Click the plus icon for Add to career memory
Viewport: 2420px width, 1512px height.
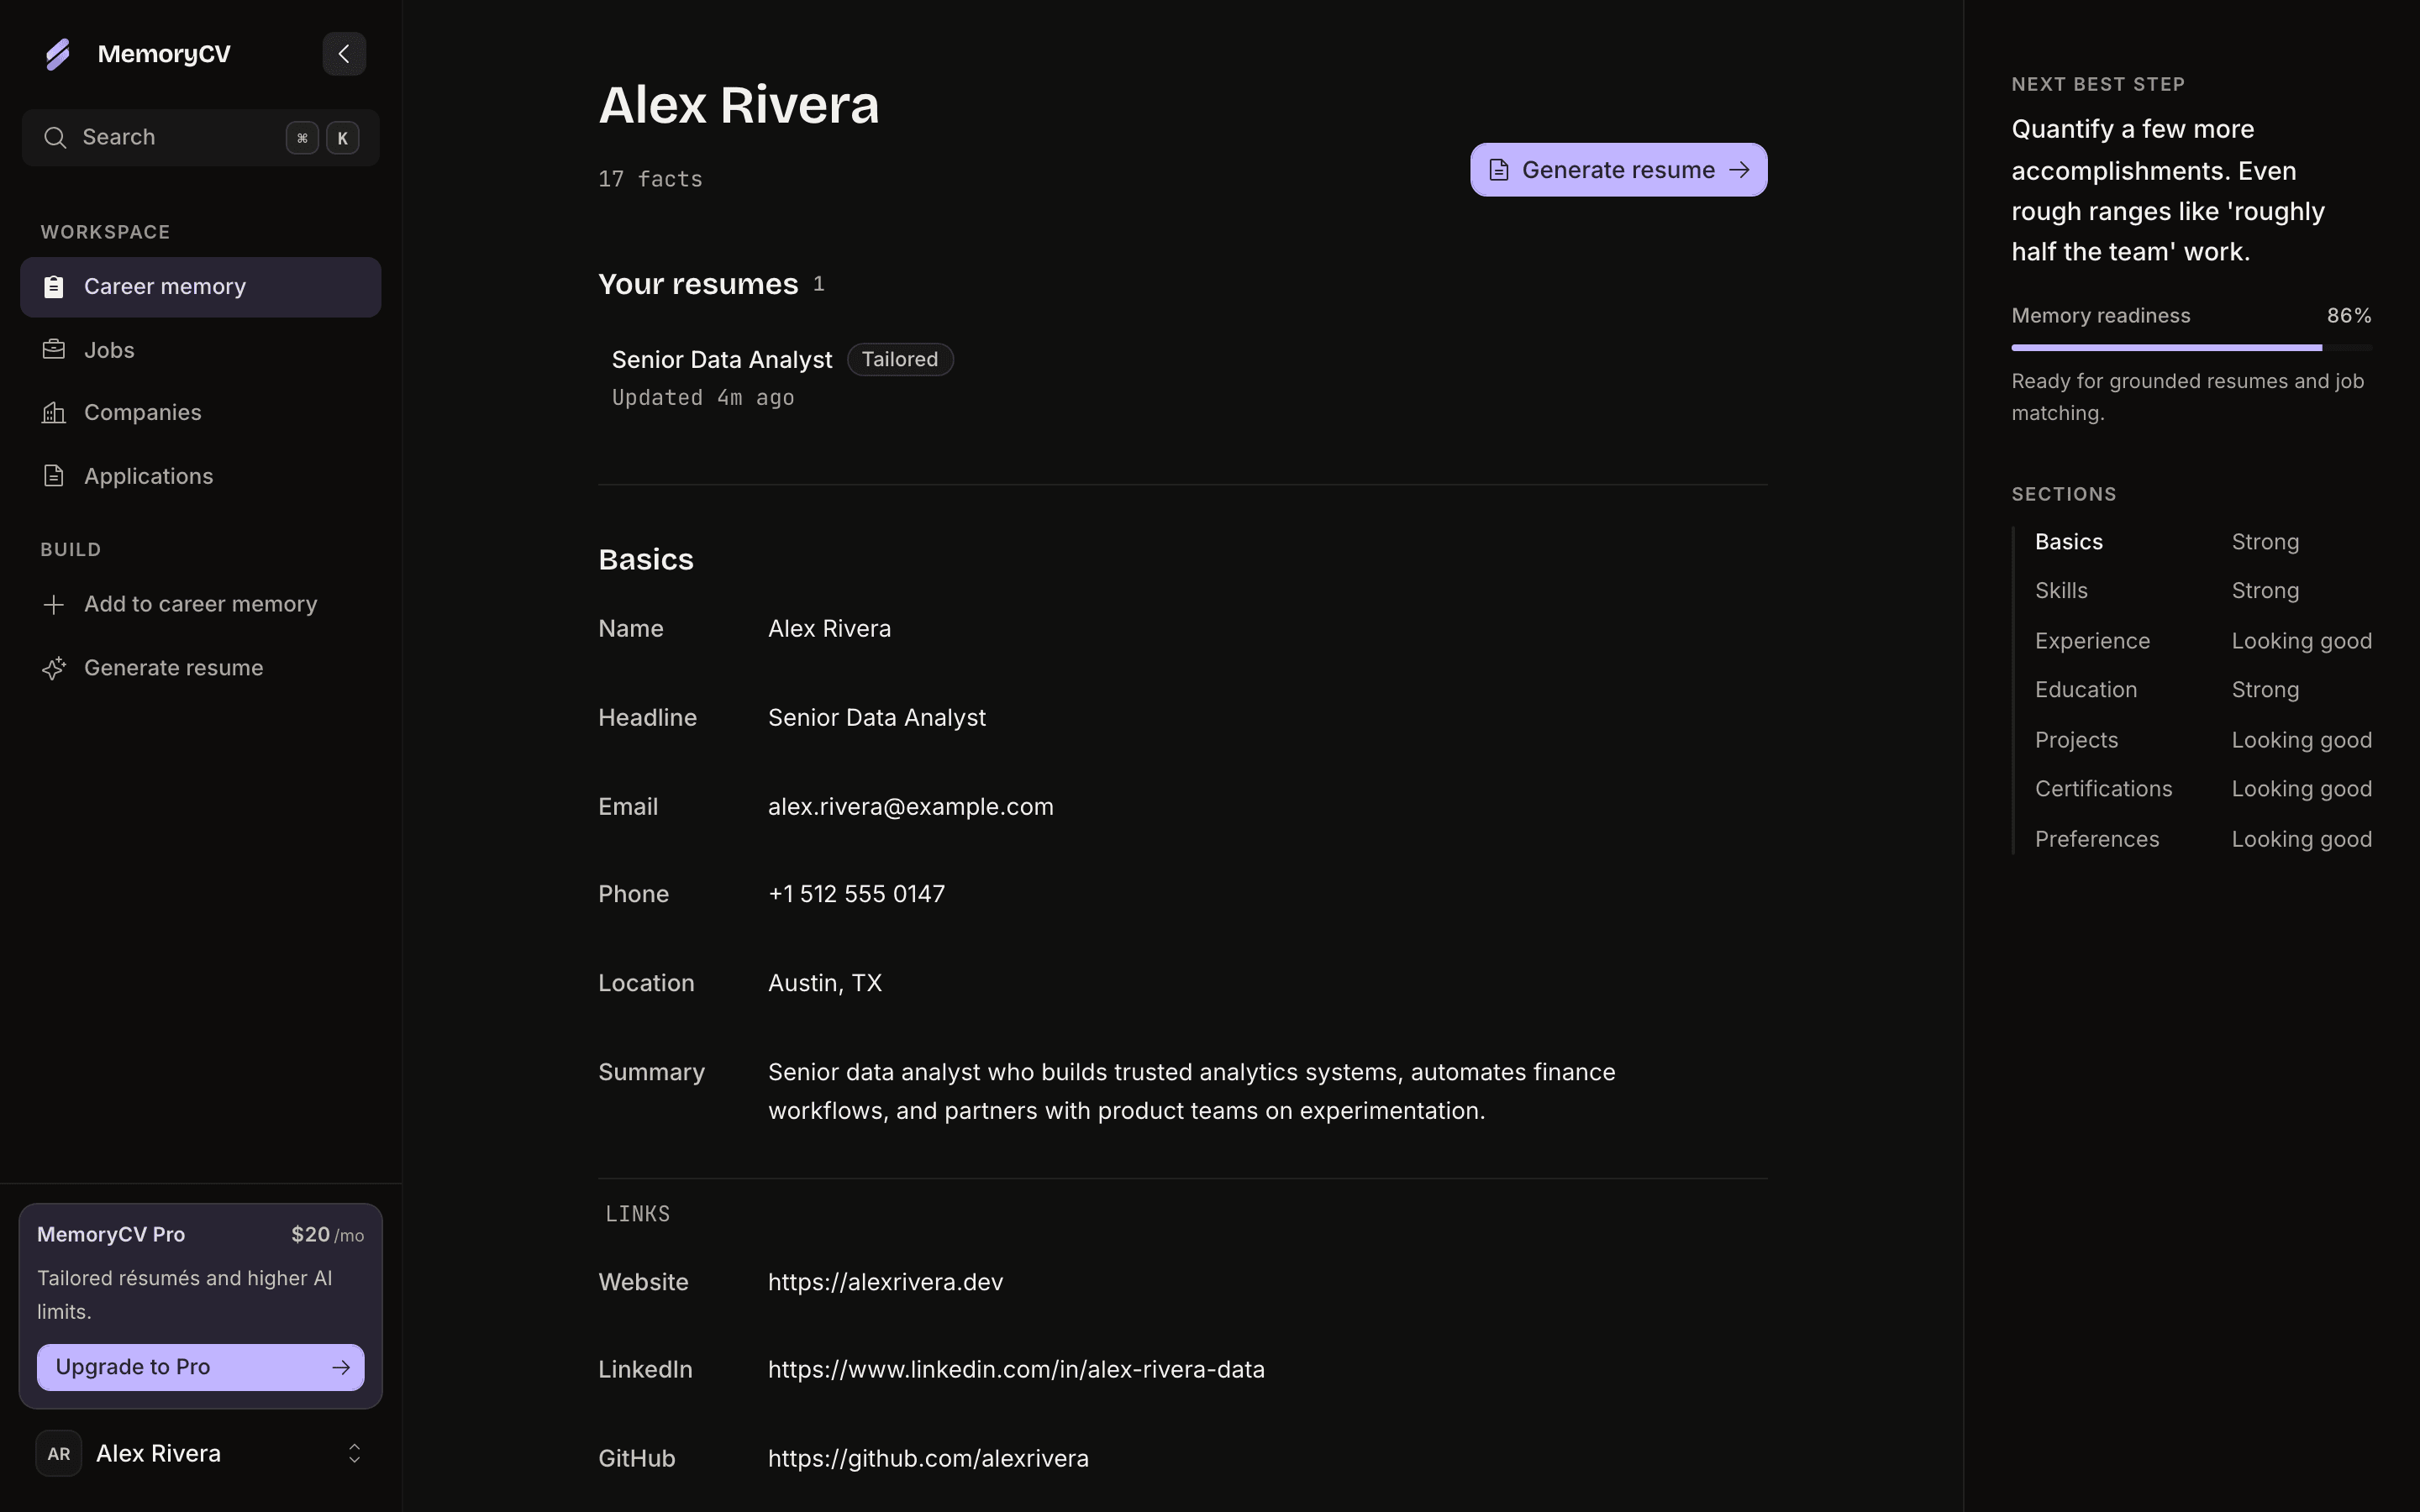(54, 605)
